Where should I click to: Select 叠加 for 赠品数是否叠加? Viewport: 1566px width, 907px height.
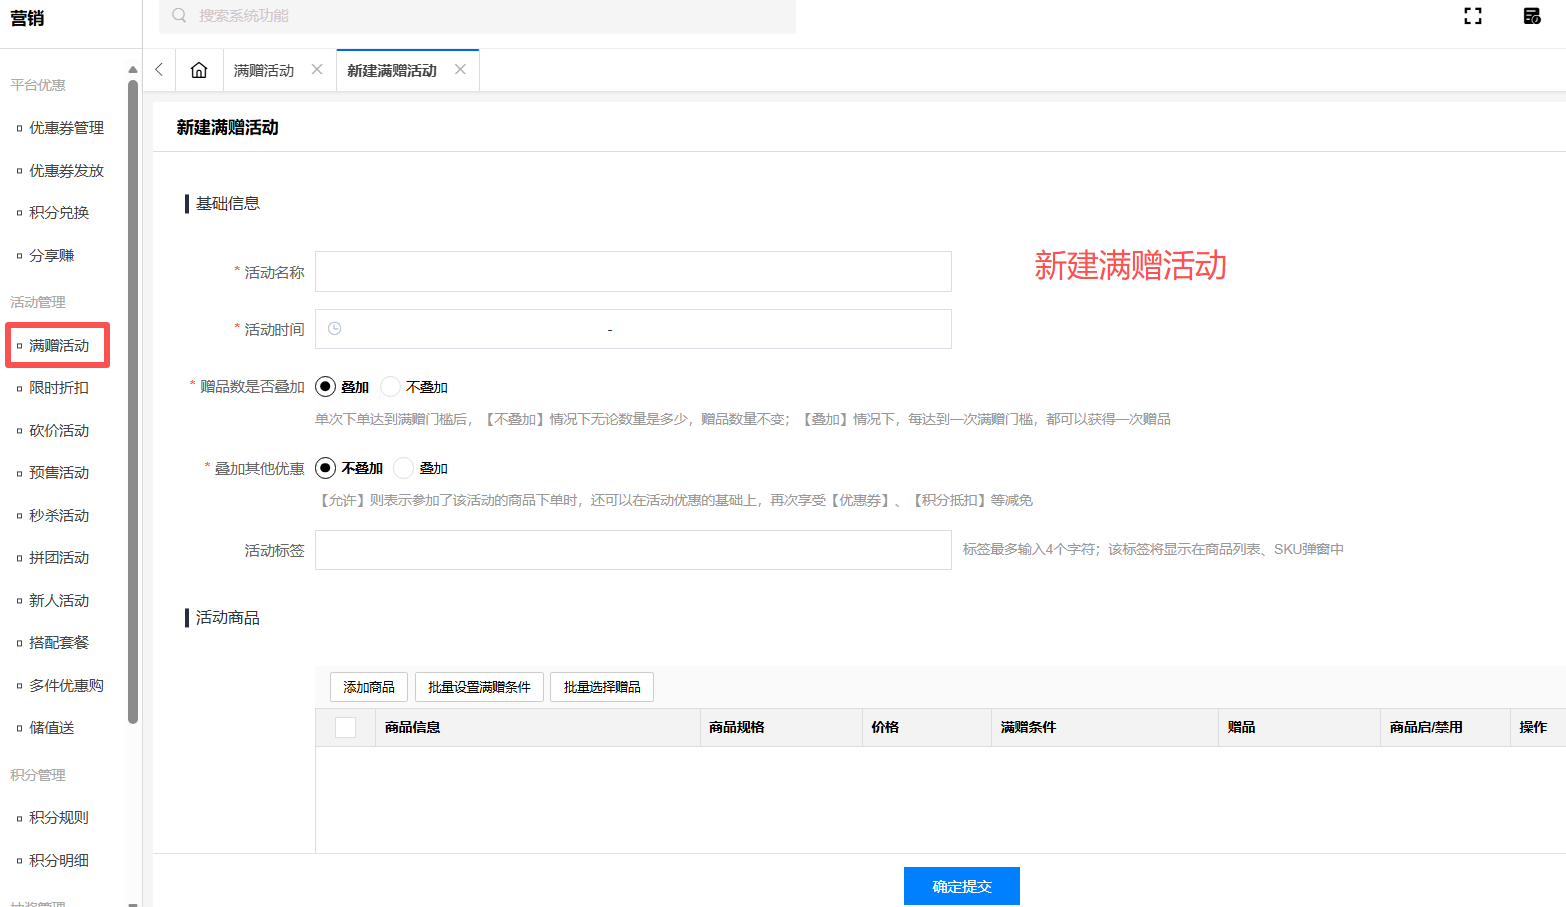[342, 386]
